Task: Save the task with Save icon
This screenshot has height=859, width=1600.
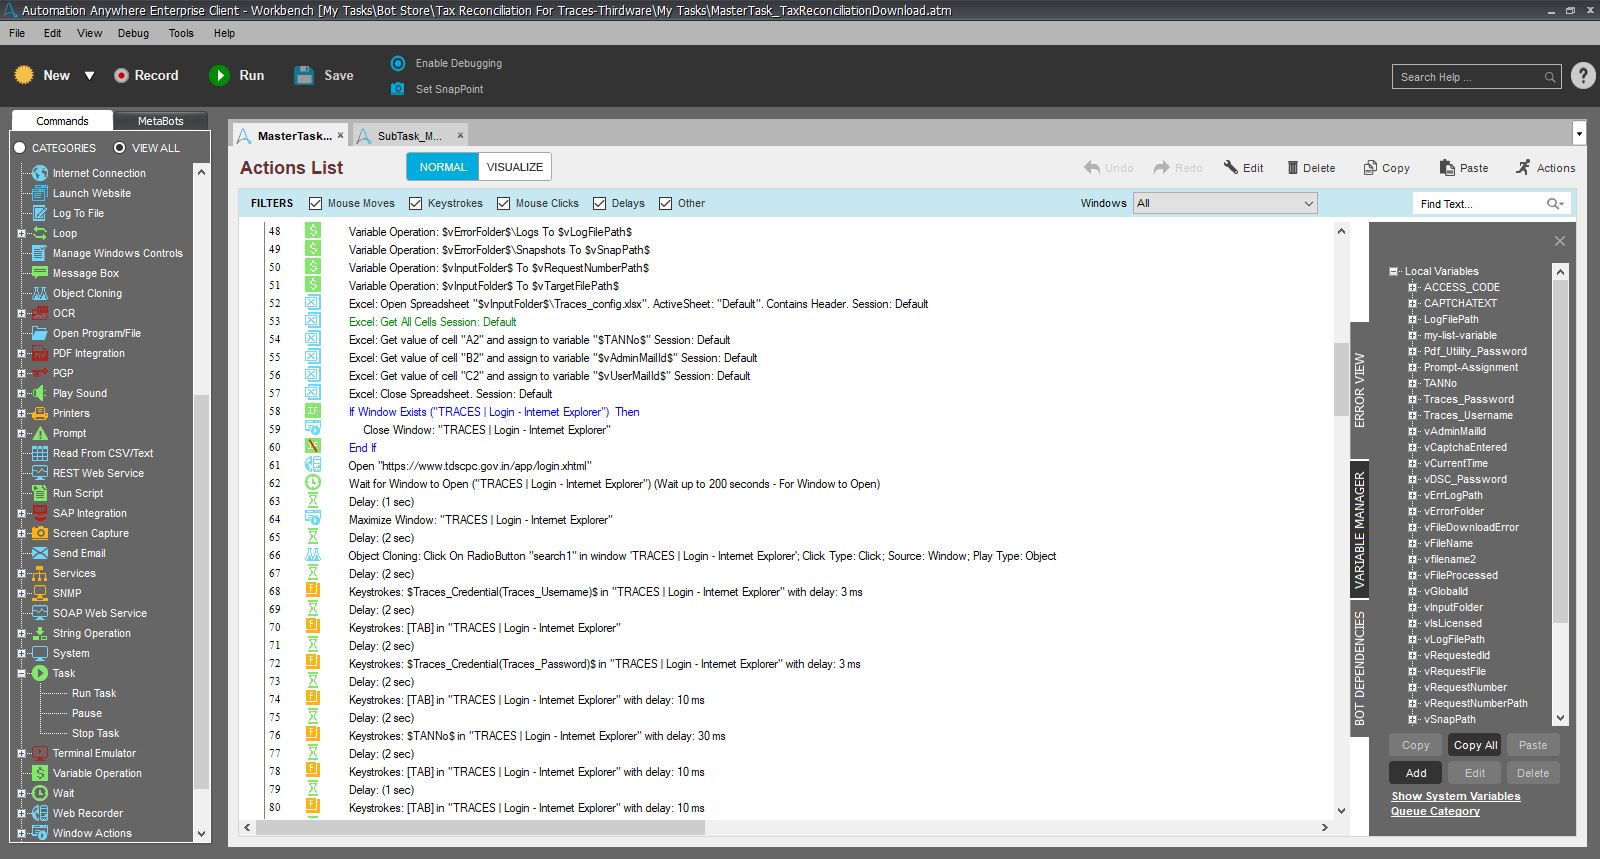Action: click(304, 75)
